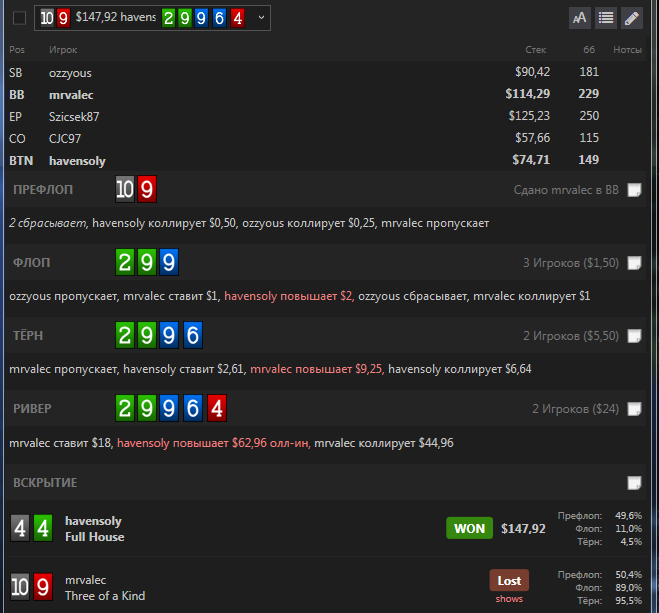
Task: Expand the hand selector dropdown arrow
Action: [261, 18]
